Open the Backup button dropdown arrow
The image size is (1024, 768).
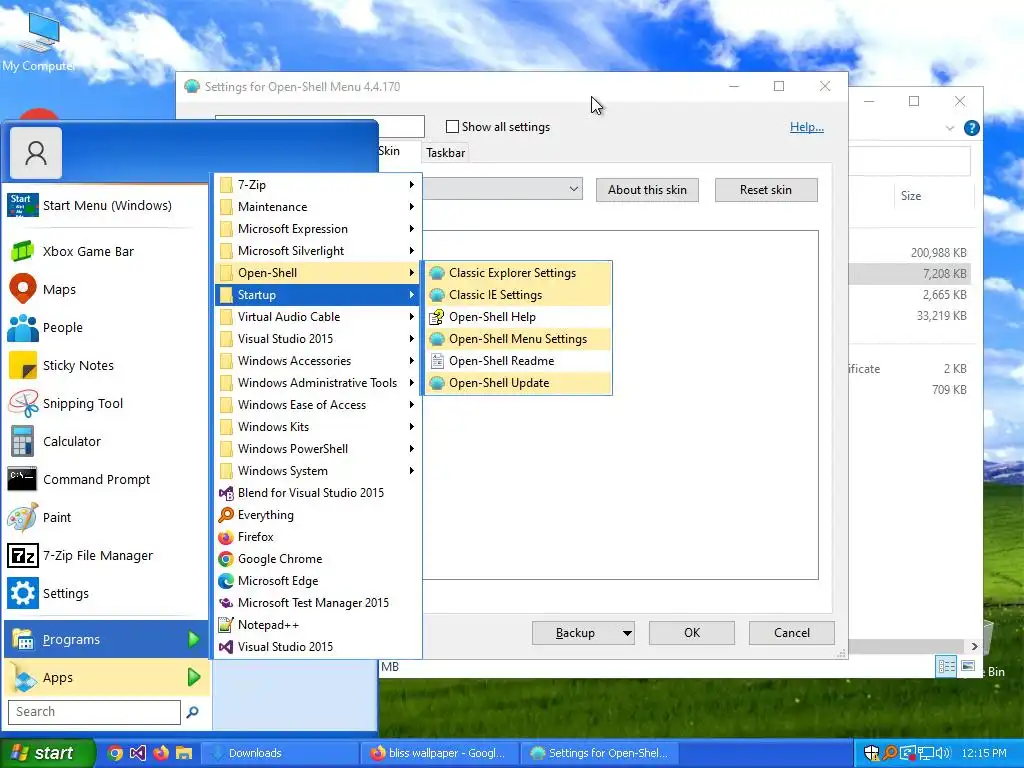pyautogui.click(x=627, y=633)
